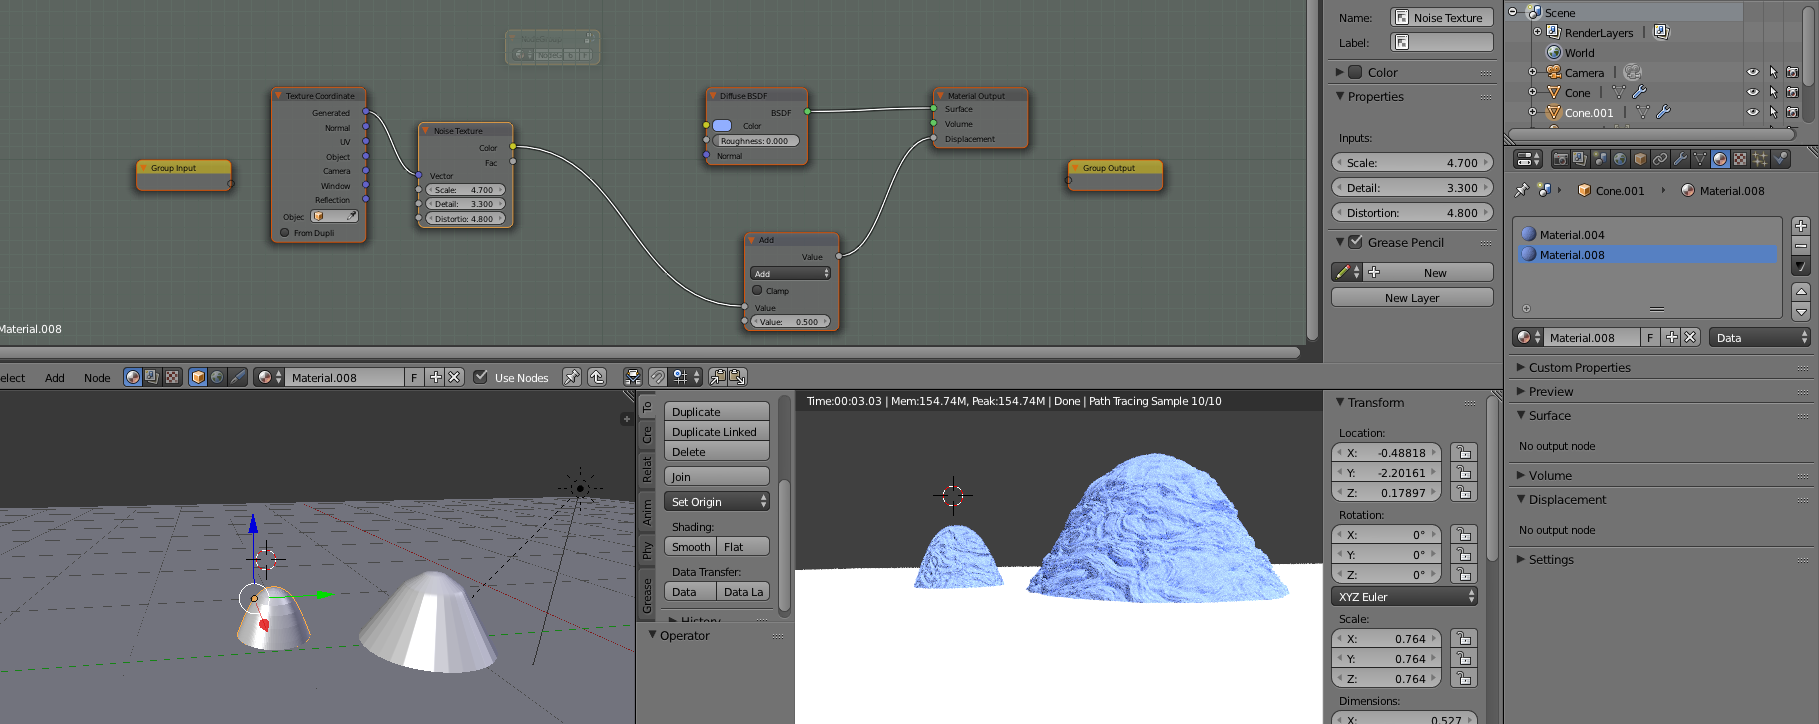Screen dimensions: 1819x724
Task: Open the Data link dropdown in material panel
Action: coord(1760,338)
